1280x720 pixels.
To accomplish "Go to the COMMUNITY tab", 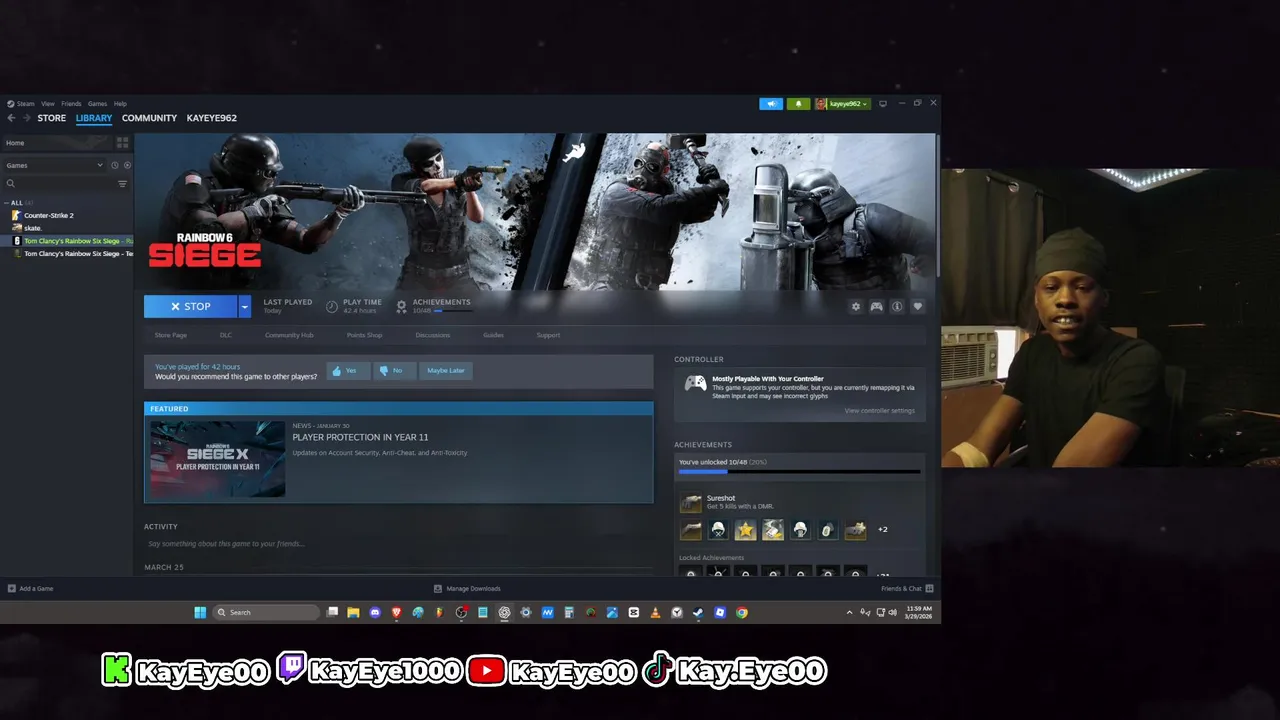I will tap(149, 118).
